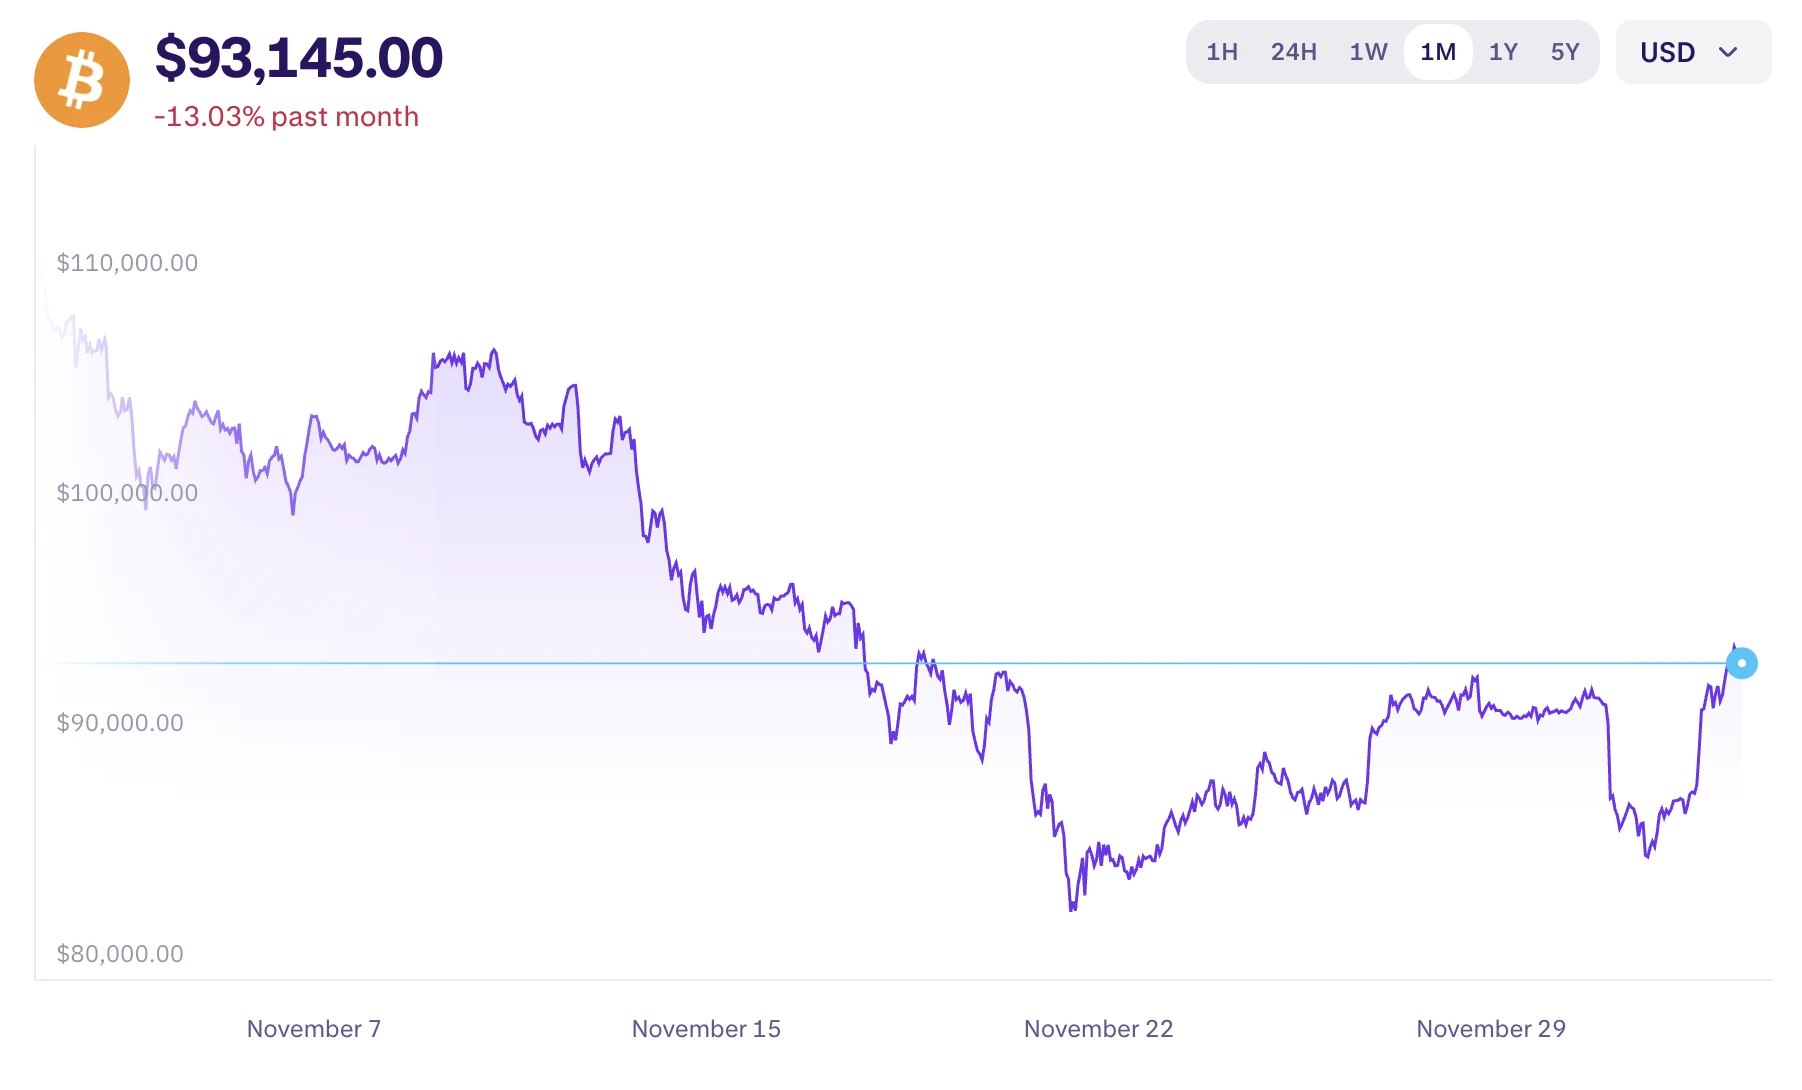Click the active 1M timeframe tab
The image size is (1802, 1090).
tap(1438, 52)
